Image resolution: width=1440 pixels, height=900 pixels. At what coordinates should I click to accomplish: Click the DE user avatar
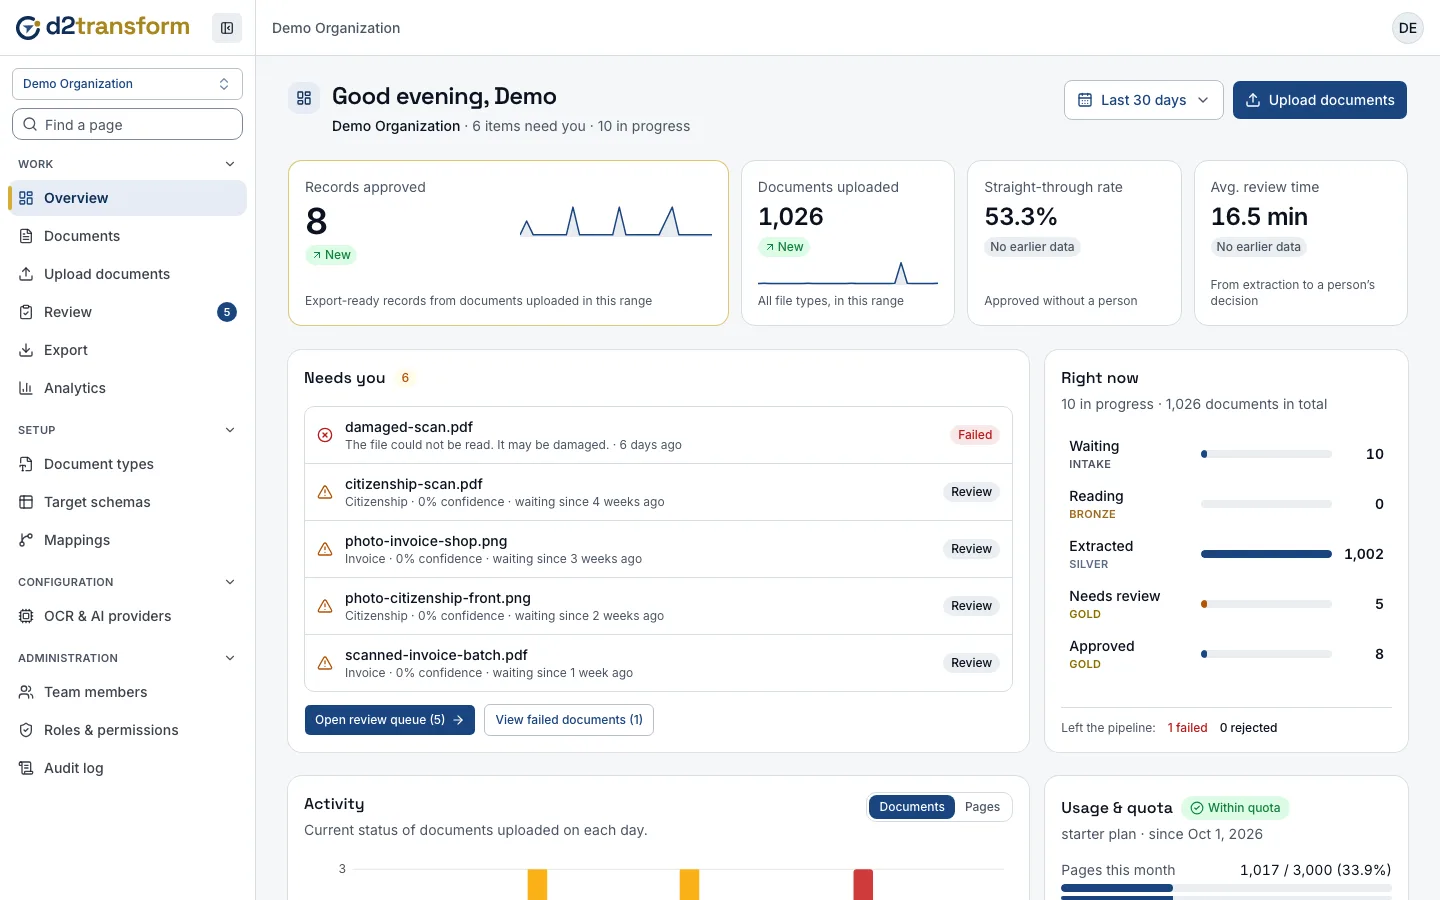point(1408,28)
